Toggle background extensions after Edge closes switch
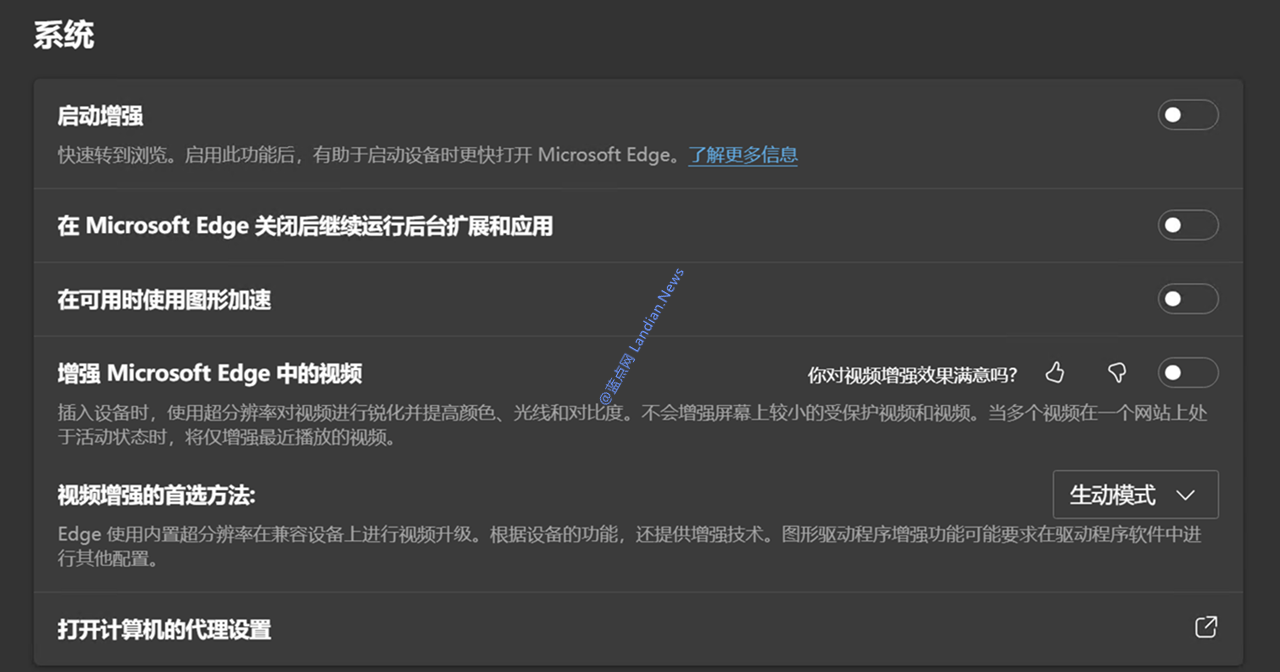1280x672 pixels. (1188, 225)
